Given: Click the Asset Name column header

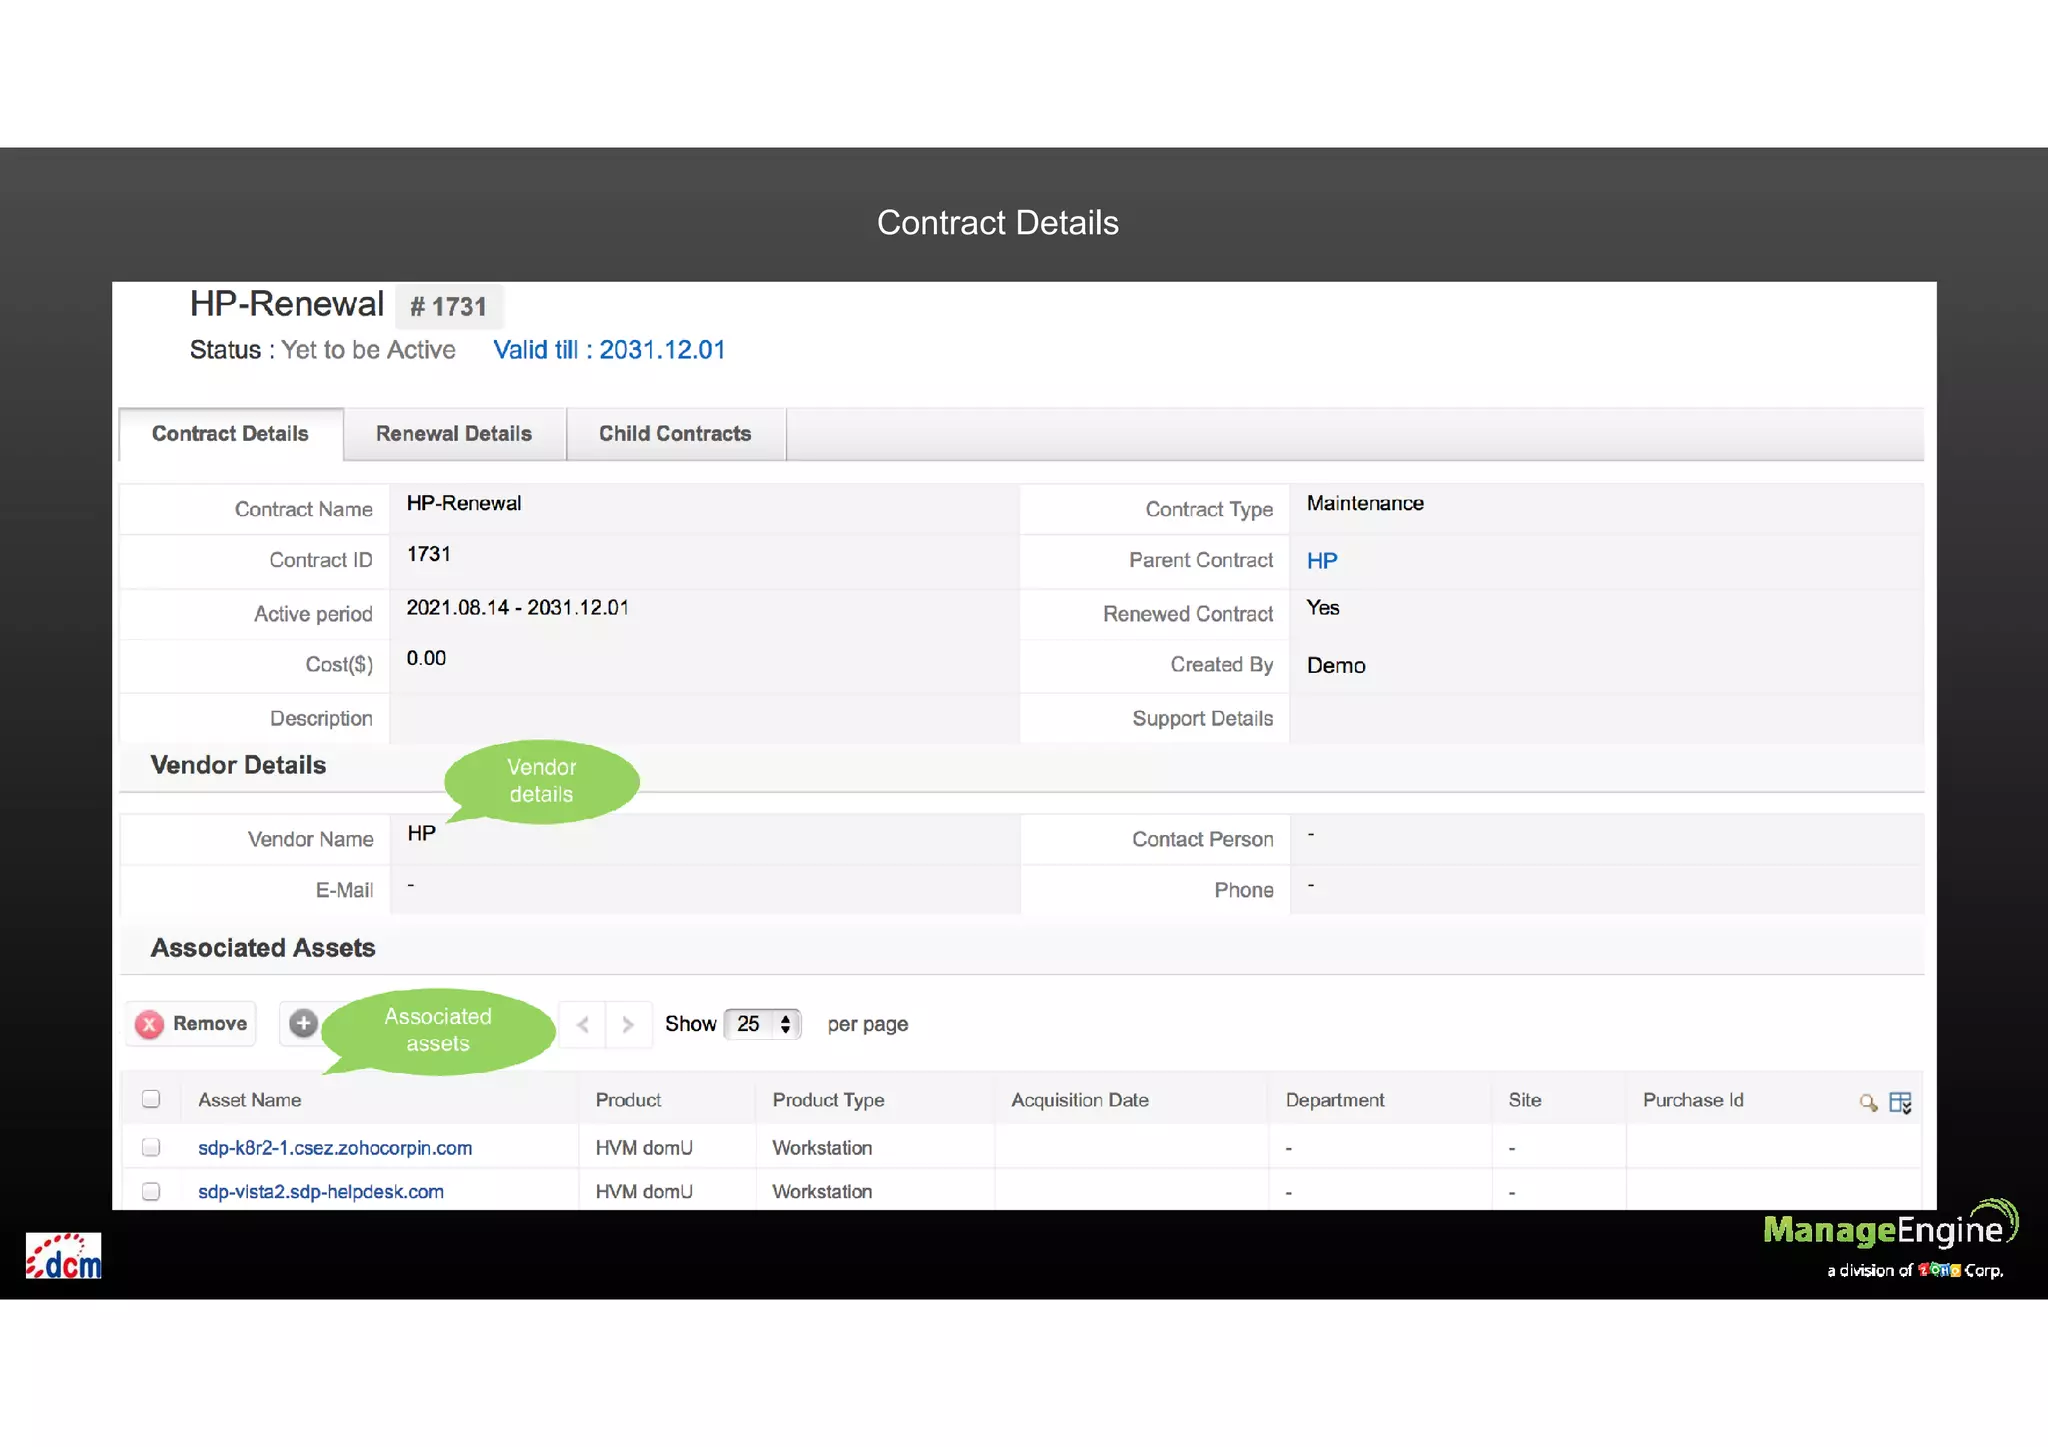Looking at the screenshot, I should pyautogui.click(x=250, y=1100).
